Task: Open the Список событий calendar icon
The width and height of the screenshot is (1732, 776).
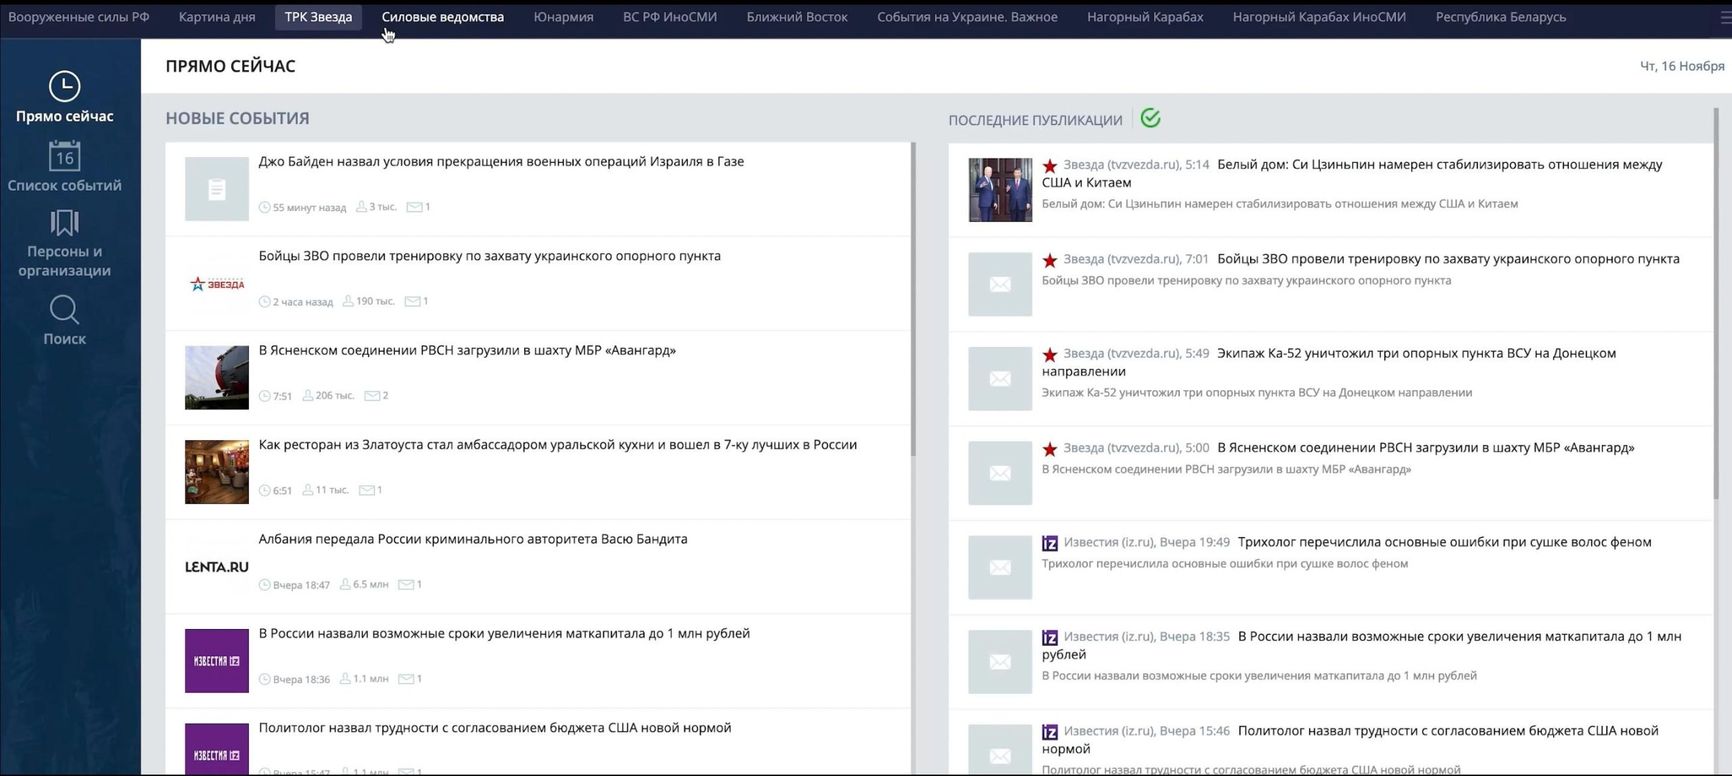Action: tap(64, 157)
